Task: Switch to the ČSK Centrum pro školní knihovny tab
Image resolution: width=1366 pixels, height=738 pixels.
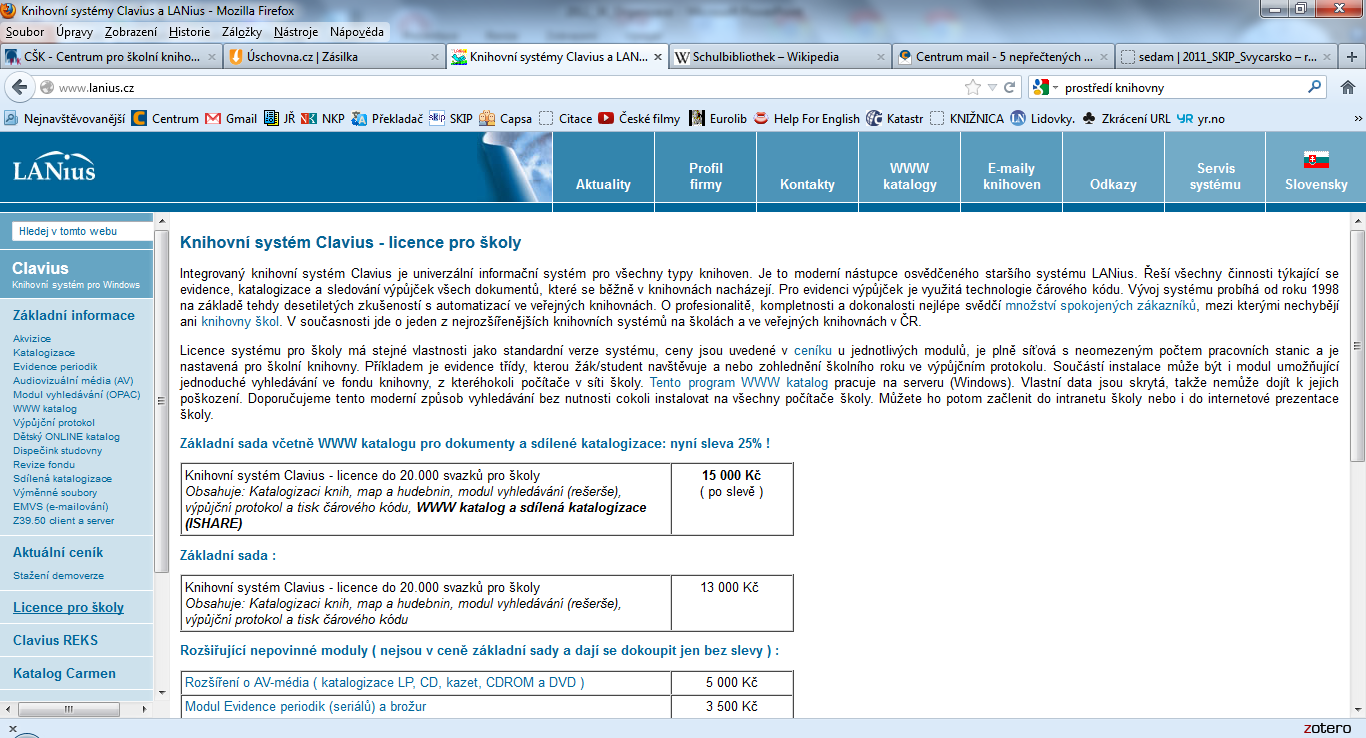Action: click(110, 57)
